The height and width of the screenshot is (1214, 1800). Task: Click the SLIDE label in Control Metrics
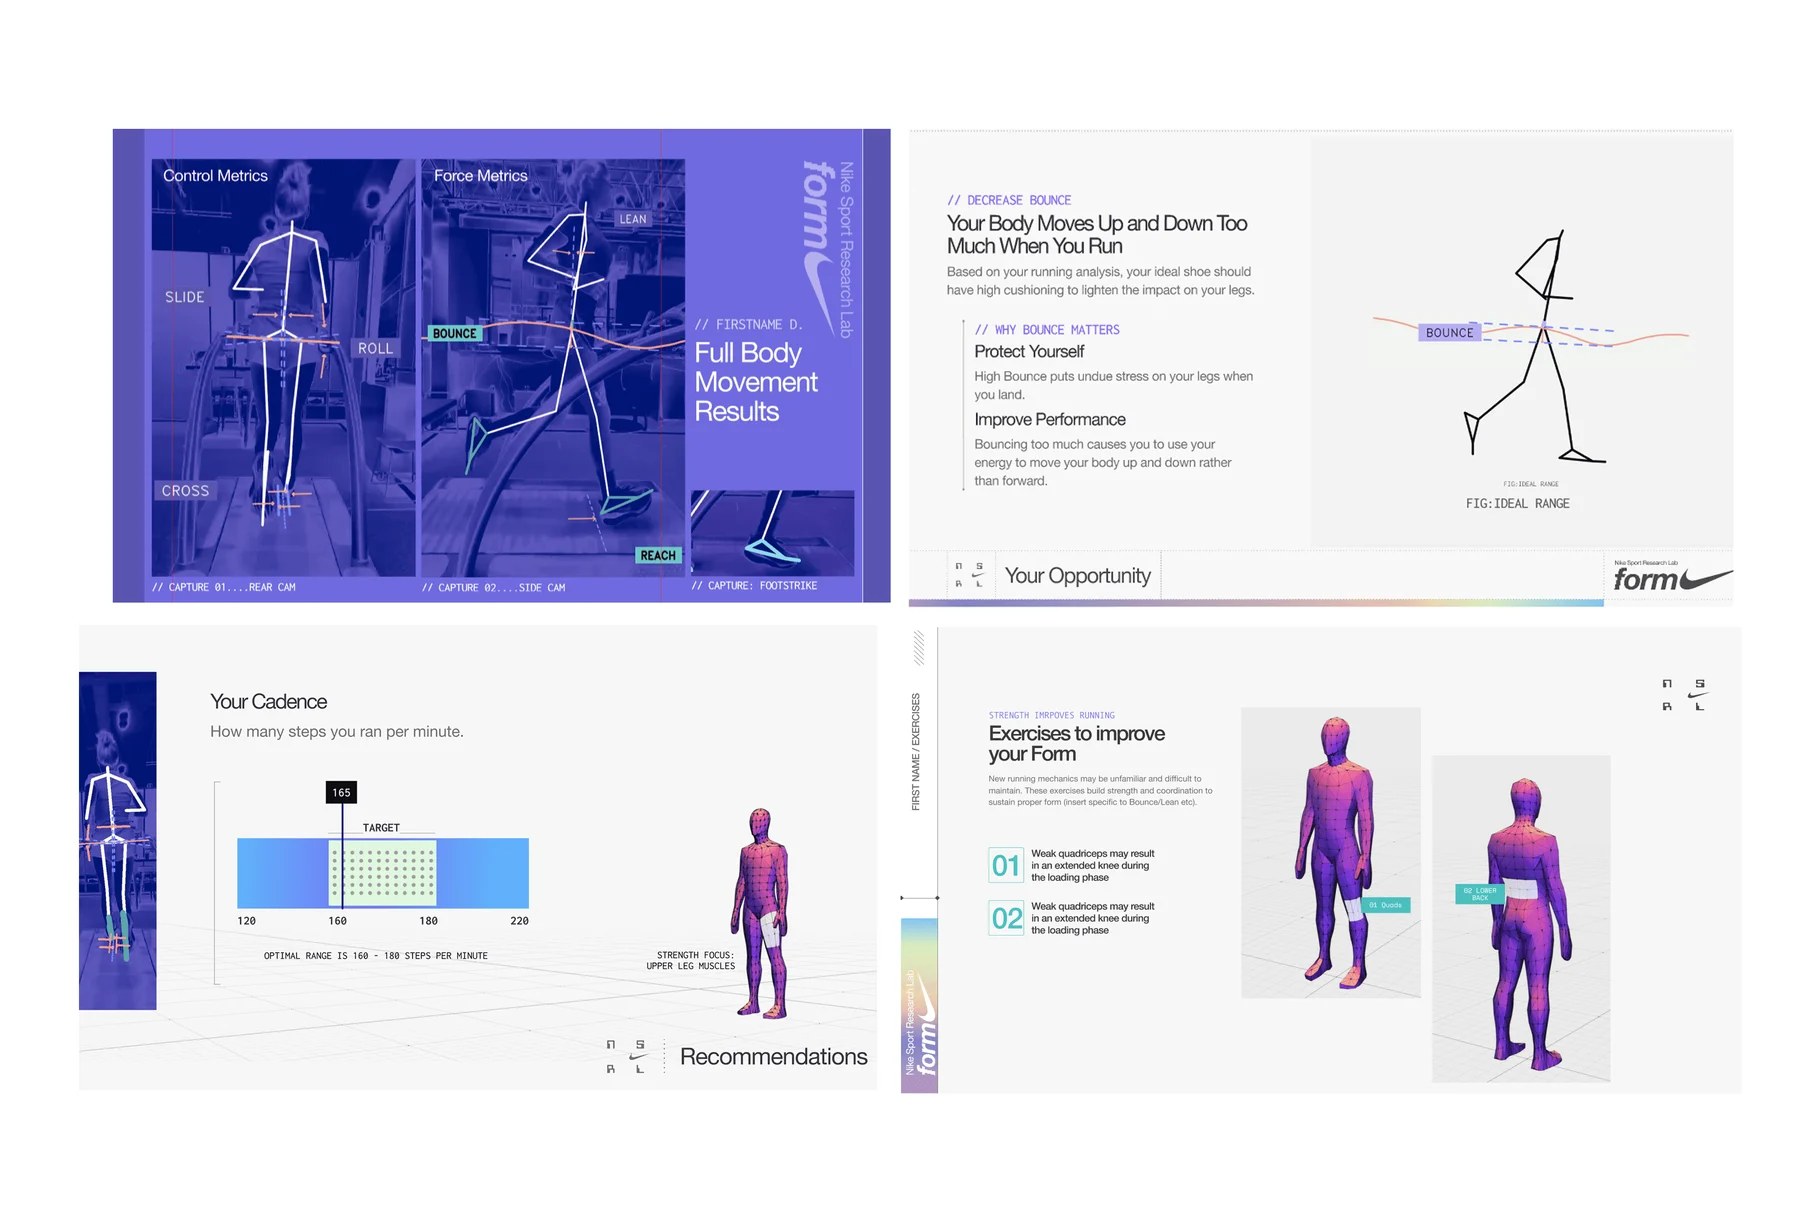[x=185, y=297]
